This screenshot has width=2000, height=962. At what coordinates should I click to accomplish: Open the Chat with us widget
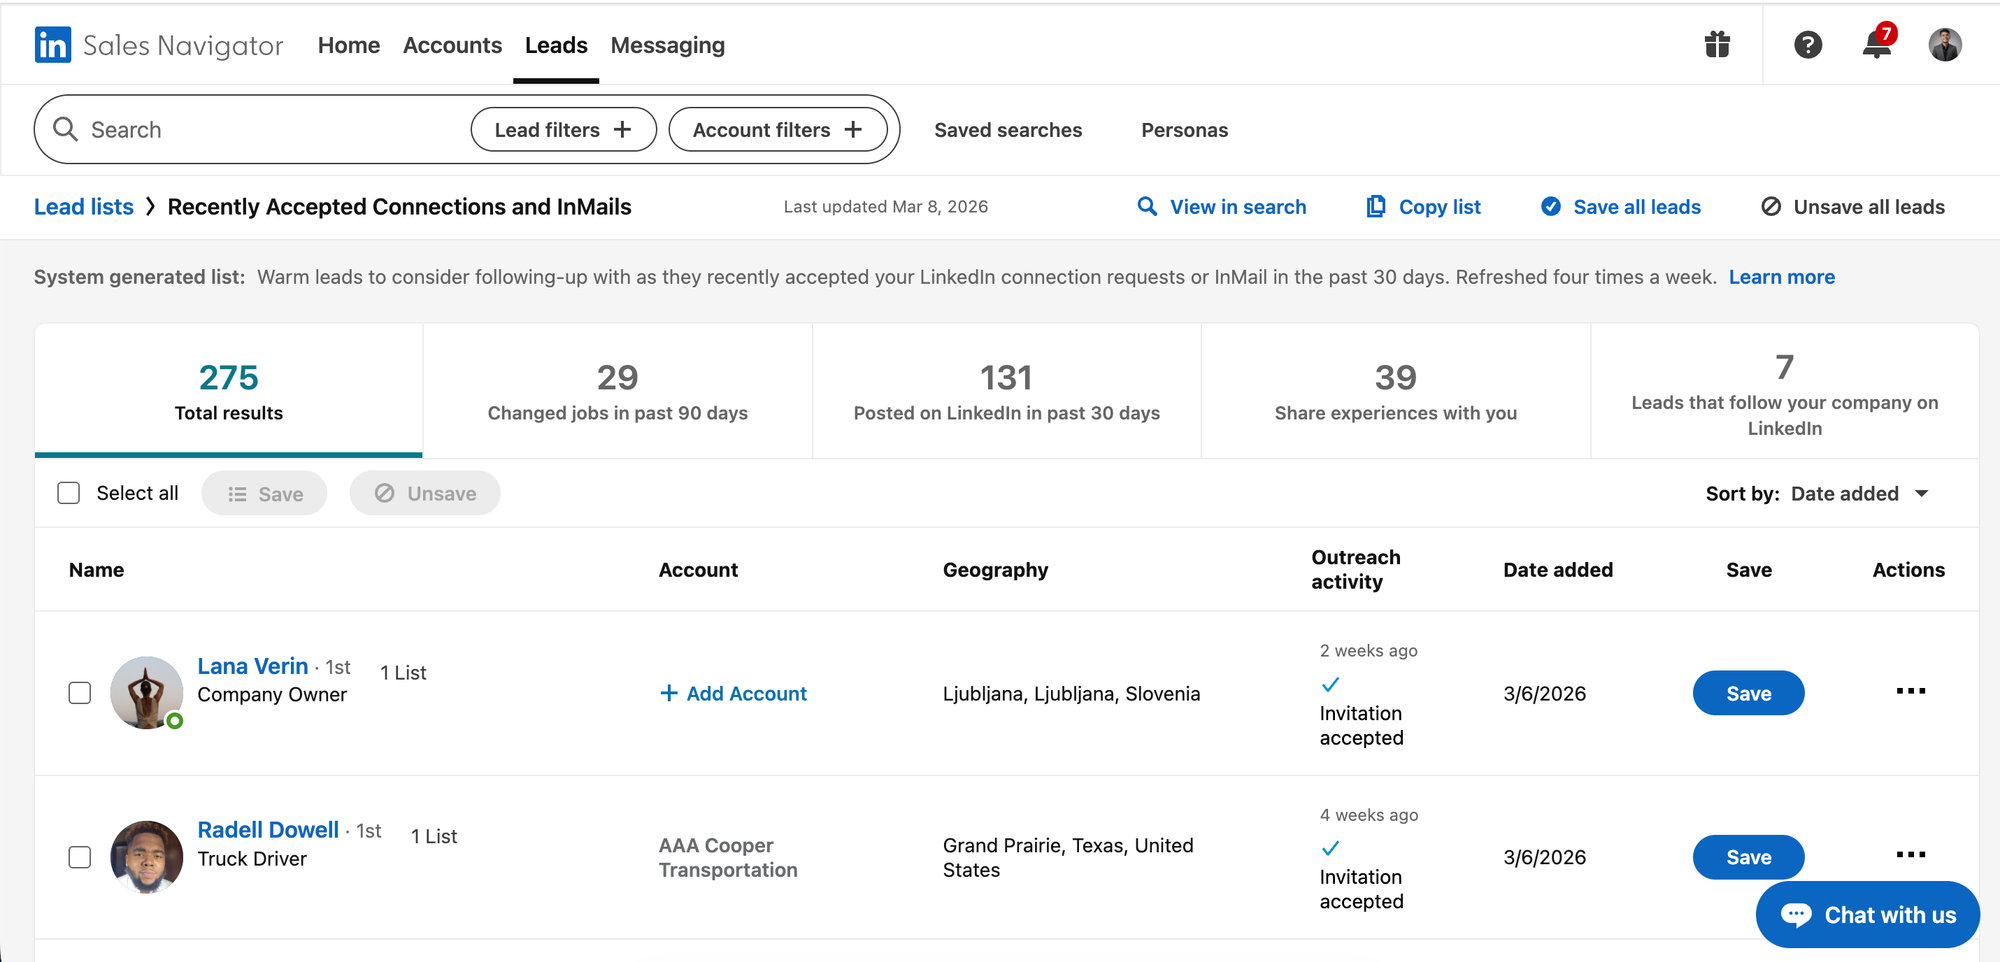[x=1867, y=914]
